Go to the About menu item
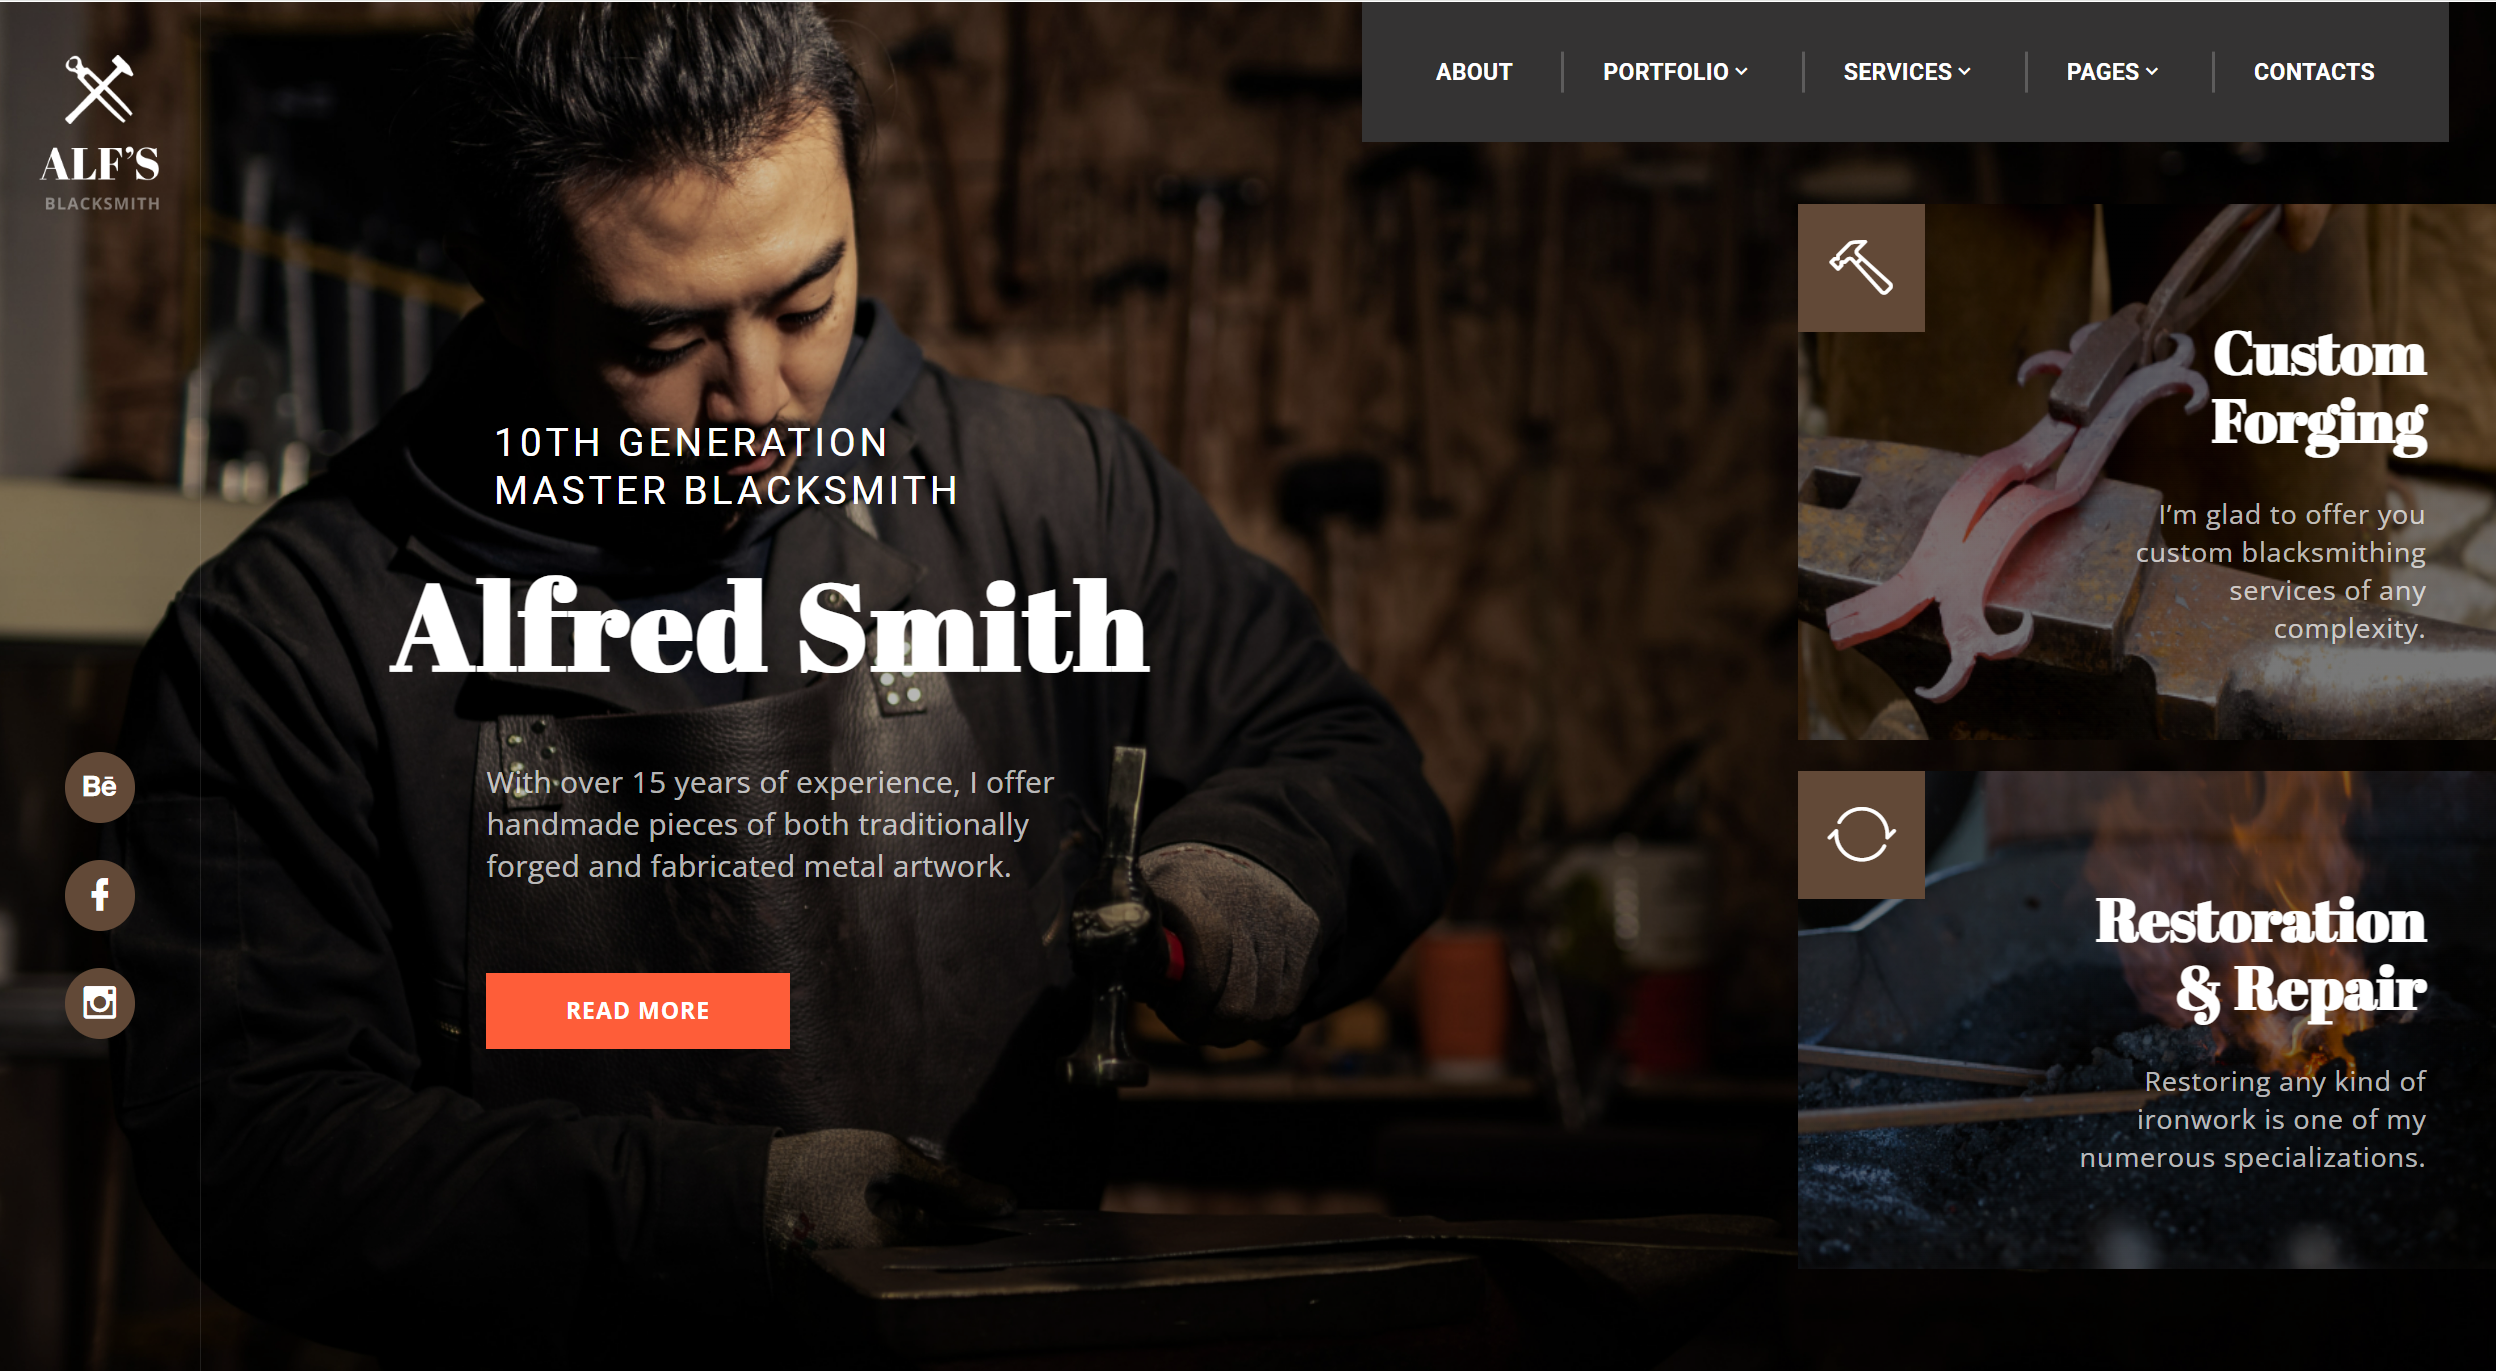The image size is (2496, 1371). [x=1473, y=72]
